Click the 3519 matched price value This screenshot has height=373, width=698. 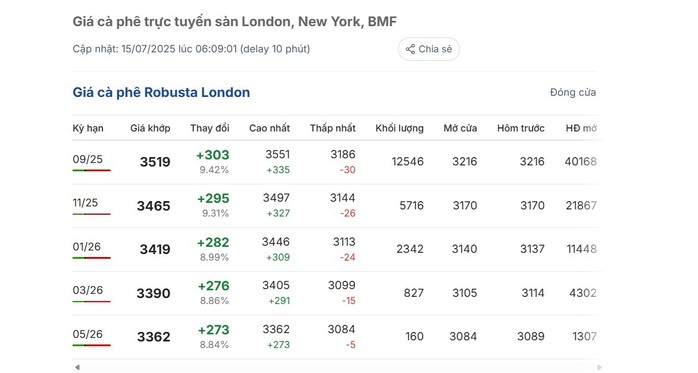click(155, 162)
